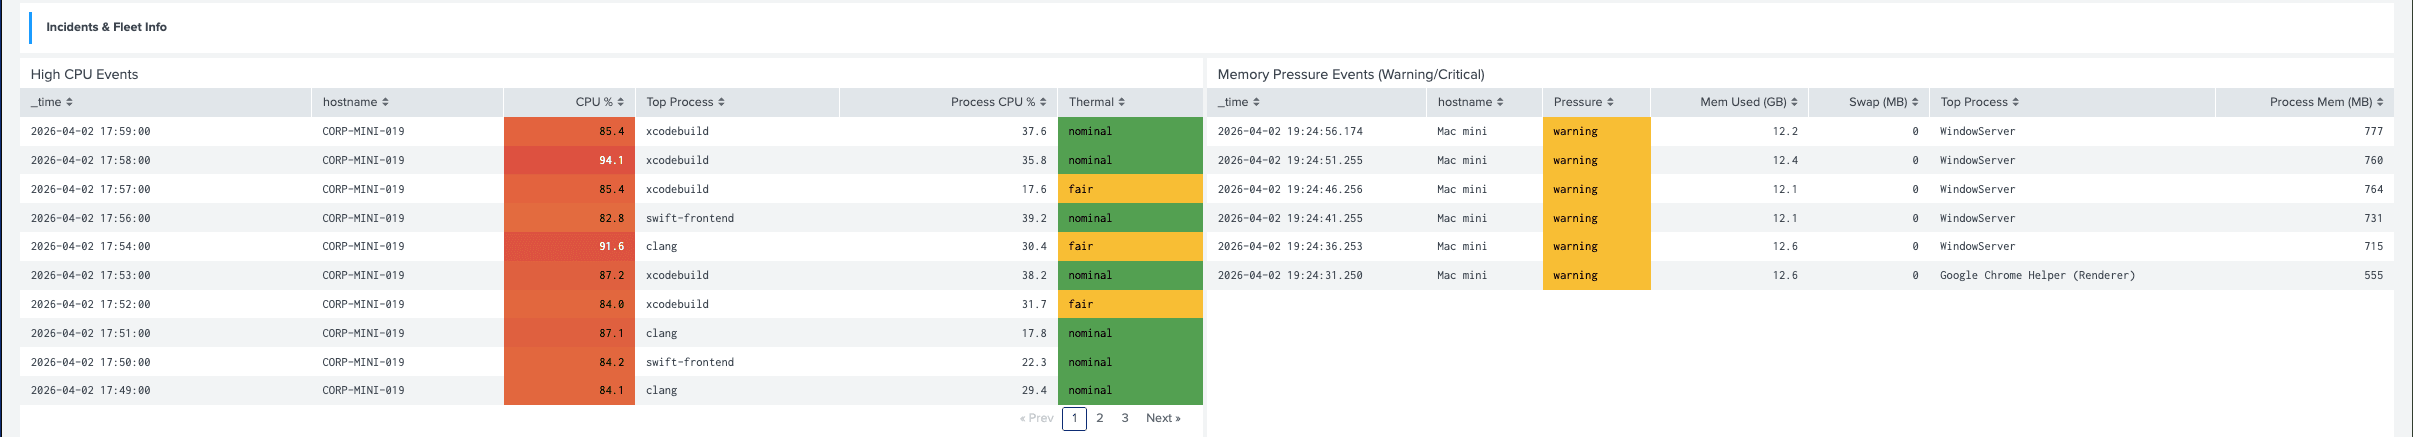The width and height of the screenshot is (2413, 437).
Task: Click Process Mem value 555
Action: [2373, 275]
